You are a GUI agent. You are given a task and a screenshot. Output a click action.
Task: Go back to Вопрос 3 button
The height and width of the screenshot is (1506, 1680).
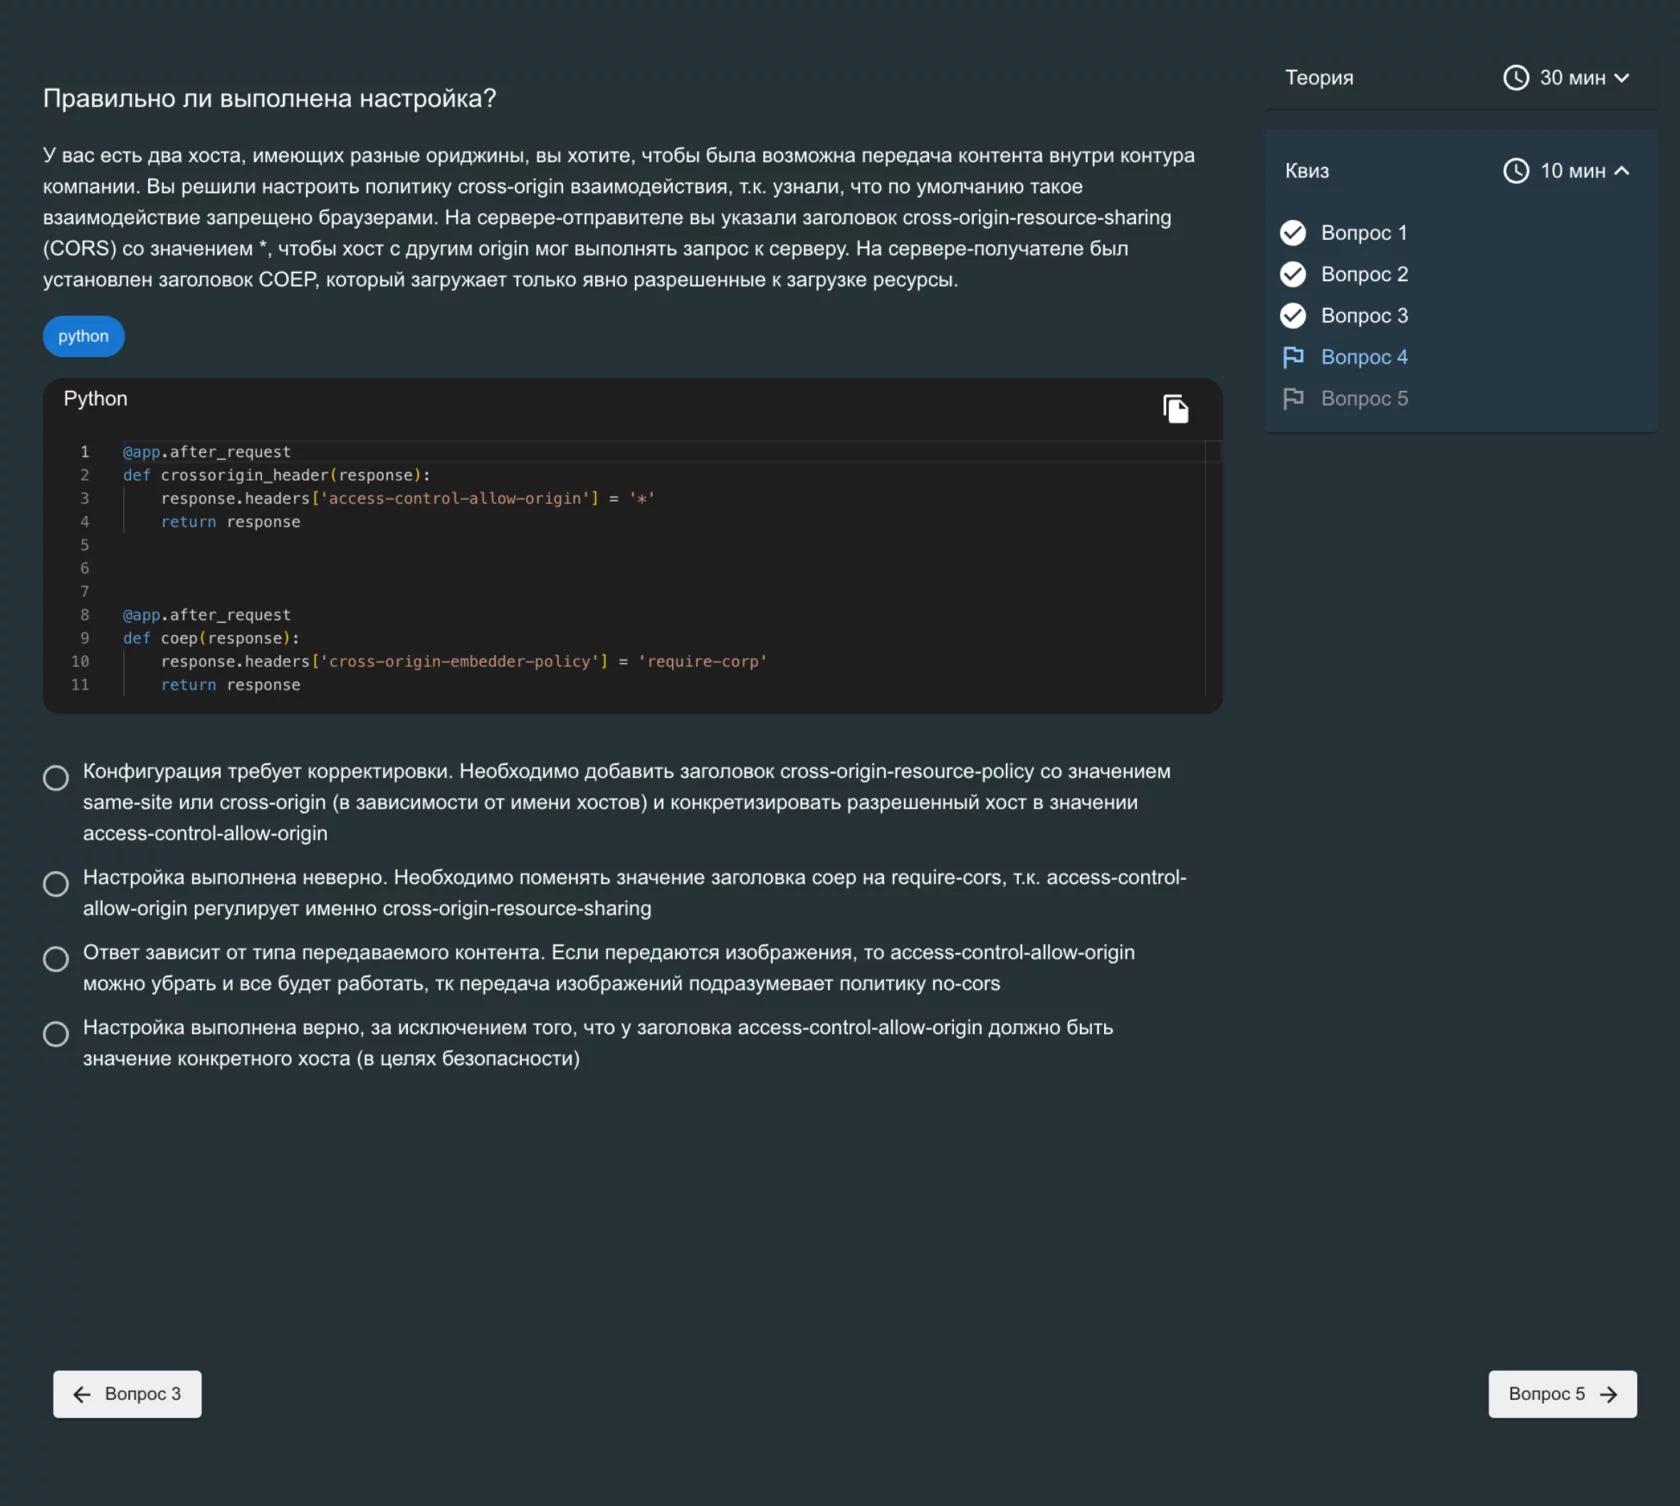127,1394
